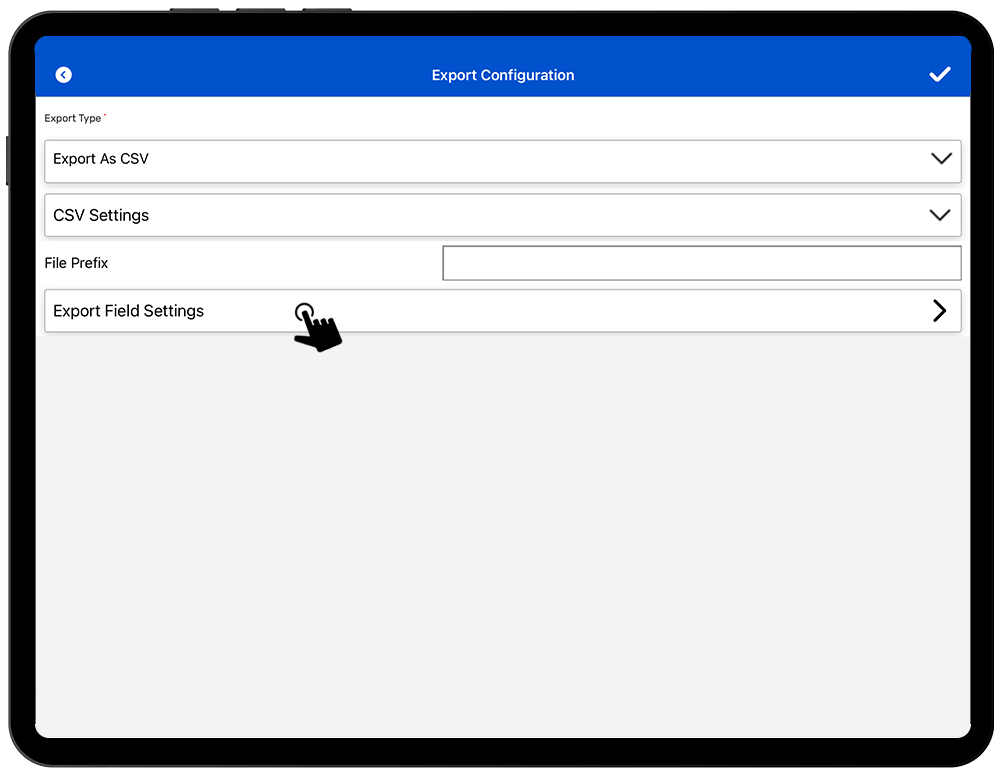Click the File Prefix label
This screenshot has width=1000, height=774.
(76, 263)
